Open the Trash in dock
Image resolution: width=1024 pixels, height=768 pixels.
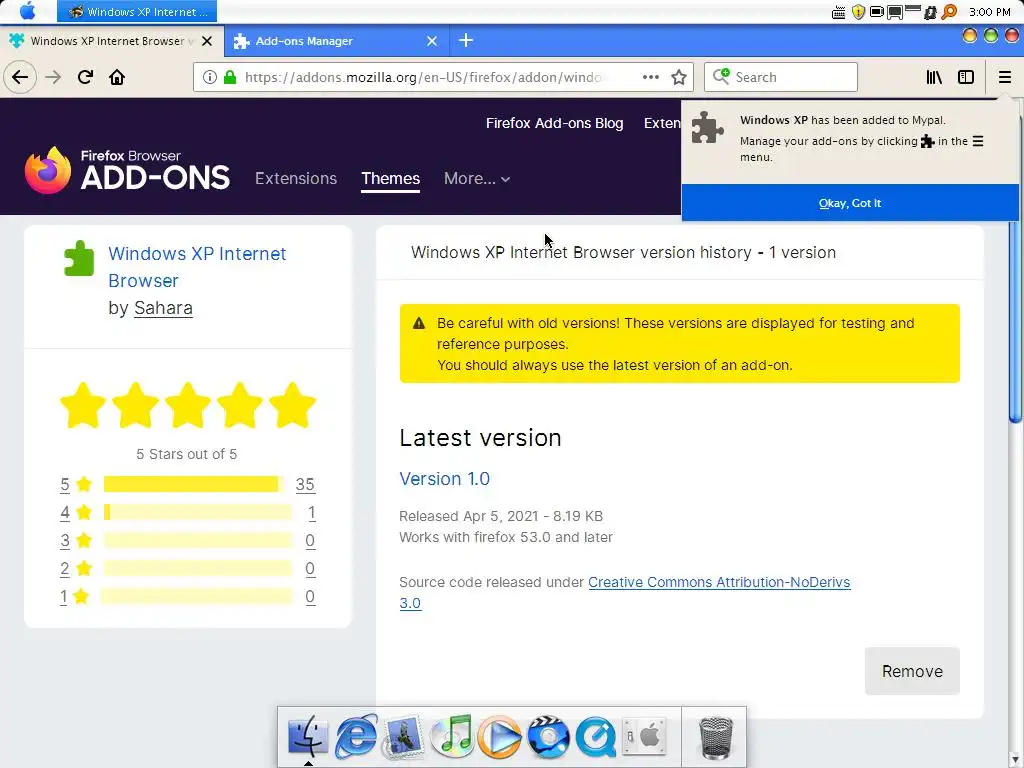coord(716,737)
